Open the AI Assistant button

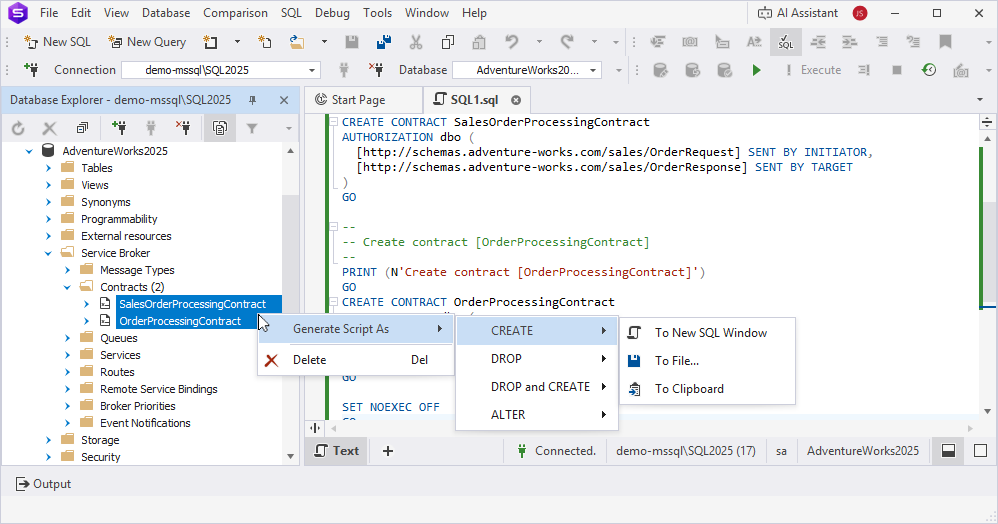click(798, 13)
